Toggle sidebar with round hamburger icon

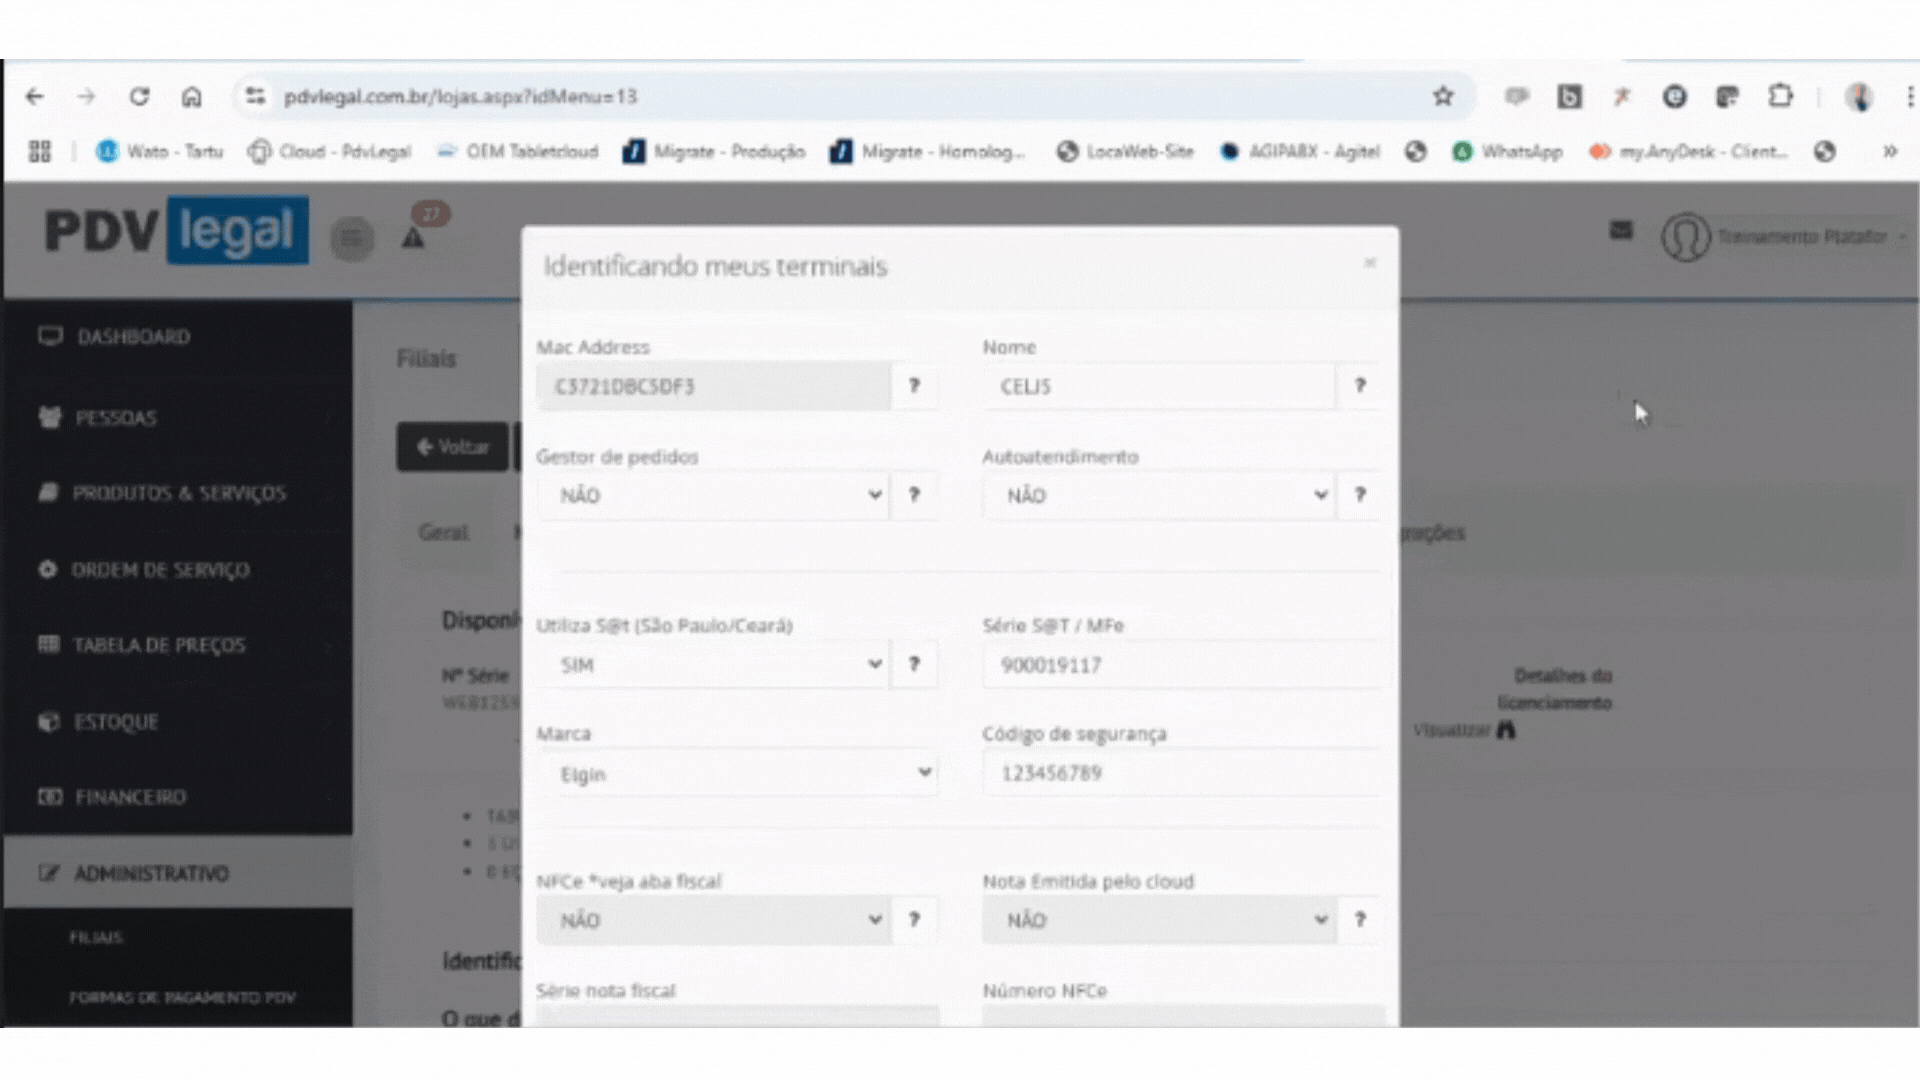(x=352, y=238)
